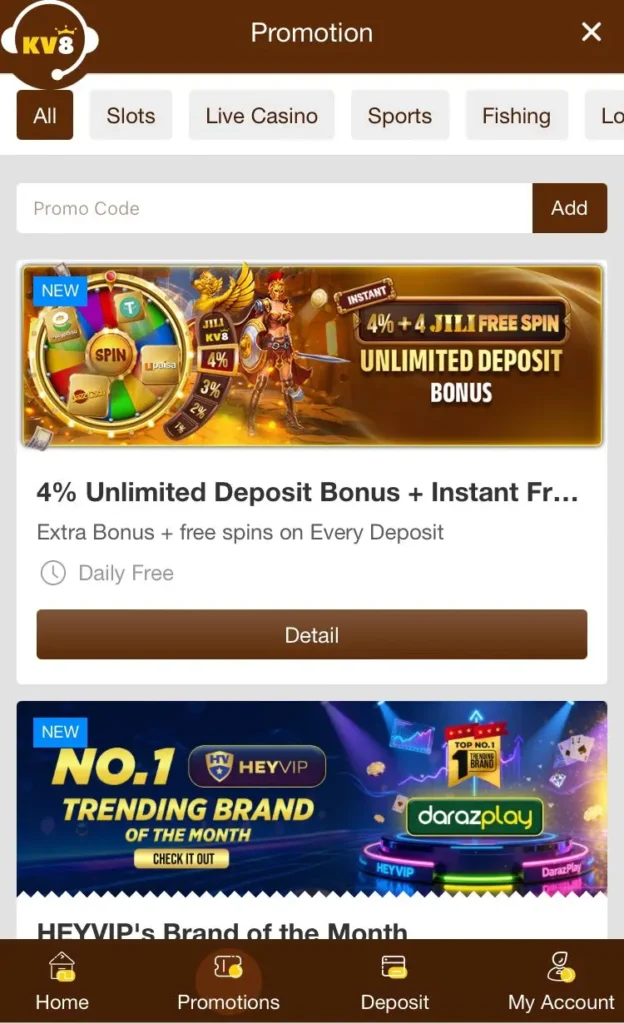Open the My Account profile icon

(561, 967)
